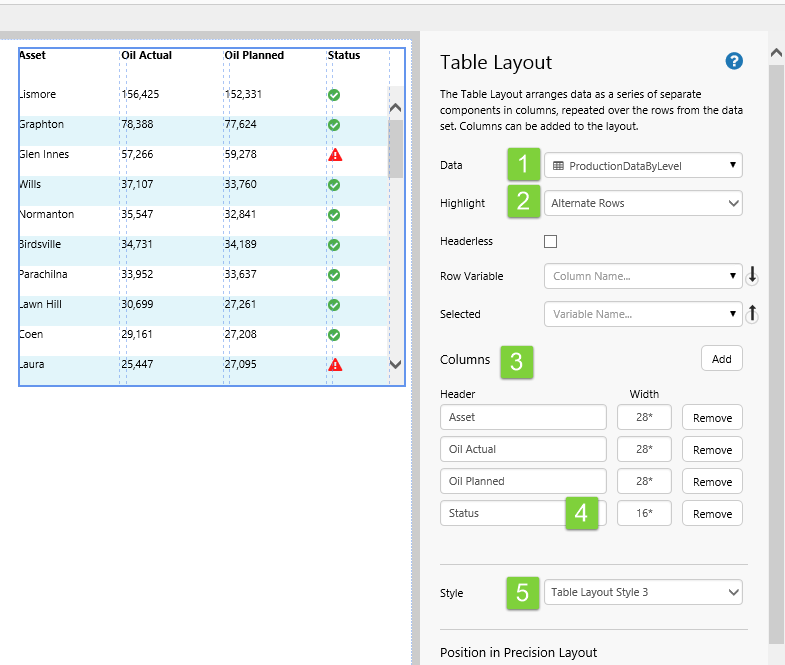Image resolution: width=785 pixels, height=665 pixels.
Task: Click the Oil Planned column header in table
Action: point(254,56)
